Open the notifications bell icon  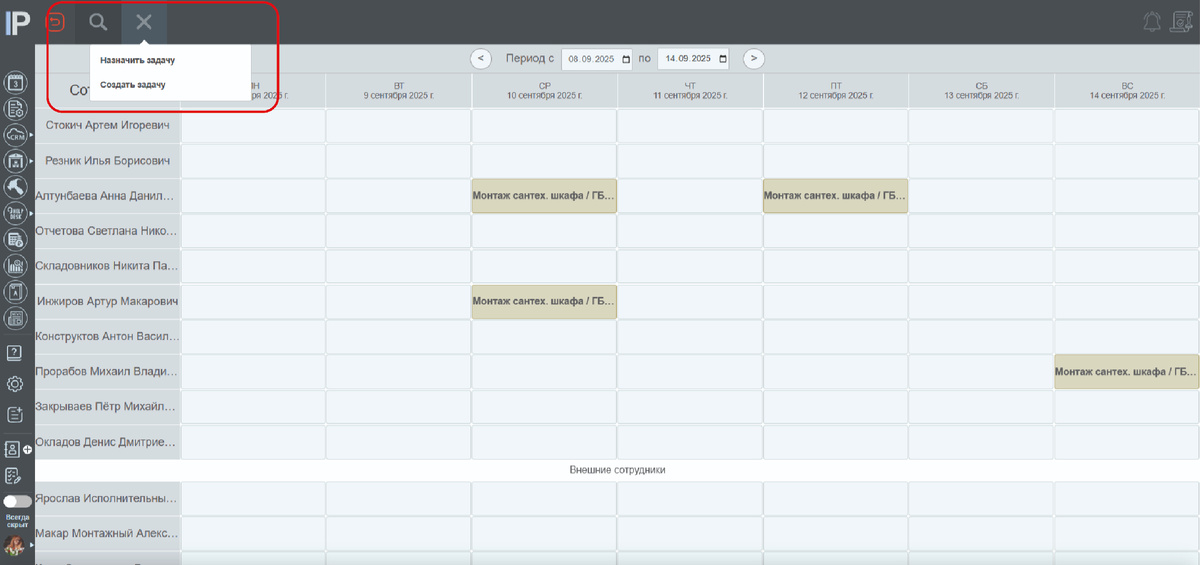pos(1153,22)
